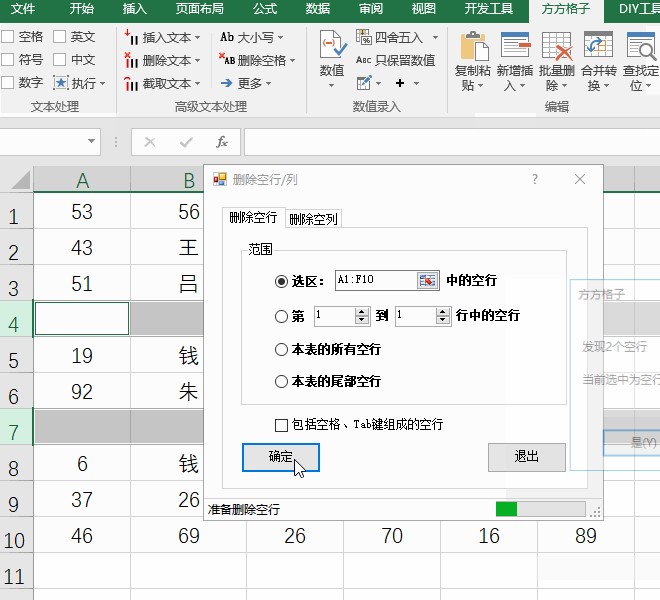
Task: Click the formula bar input area
Action: pos(452,142)
